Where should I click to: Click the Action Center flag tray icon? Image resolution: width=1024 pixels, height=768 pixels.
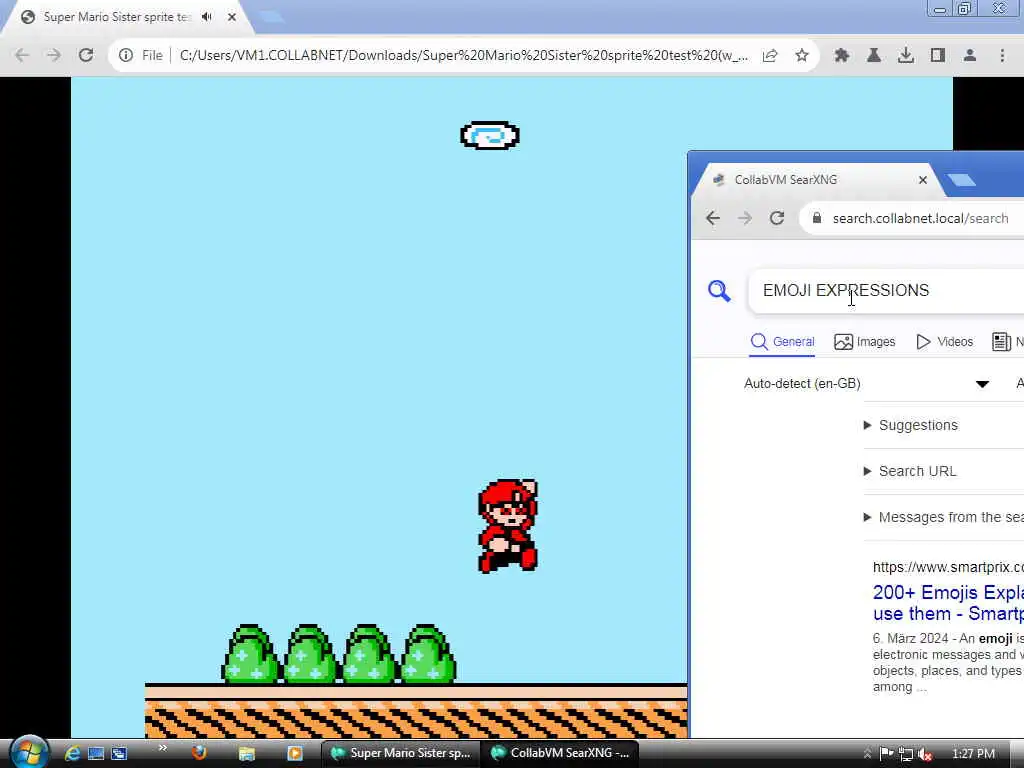coord(886,754)
